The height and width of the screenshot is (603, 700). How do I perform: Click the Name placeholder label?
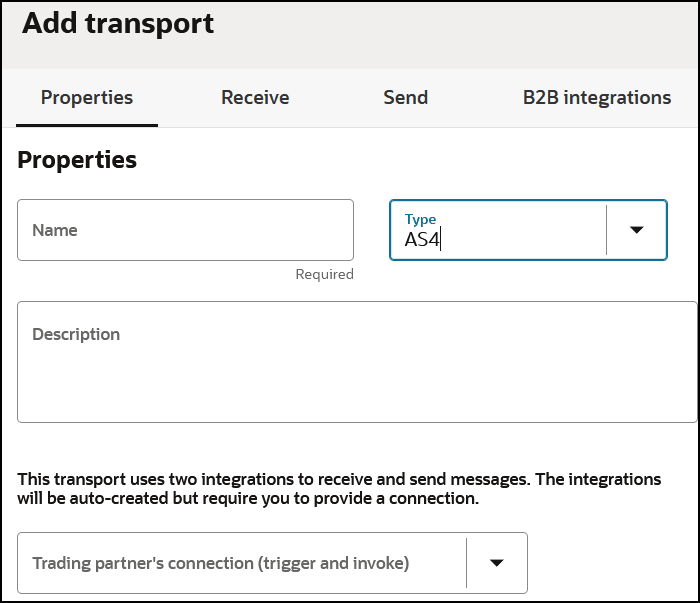(55, 230)
